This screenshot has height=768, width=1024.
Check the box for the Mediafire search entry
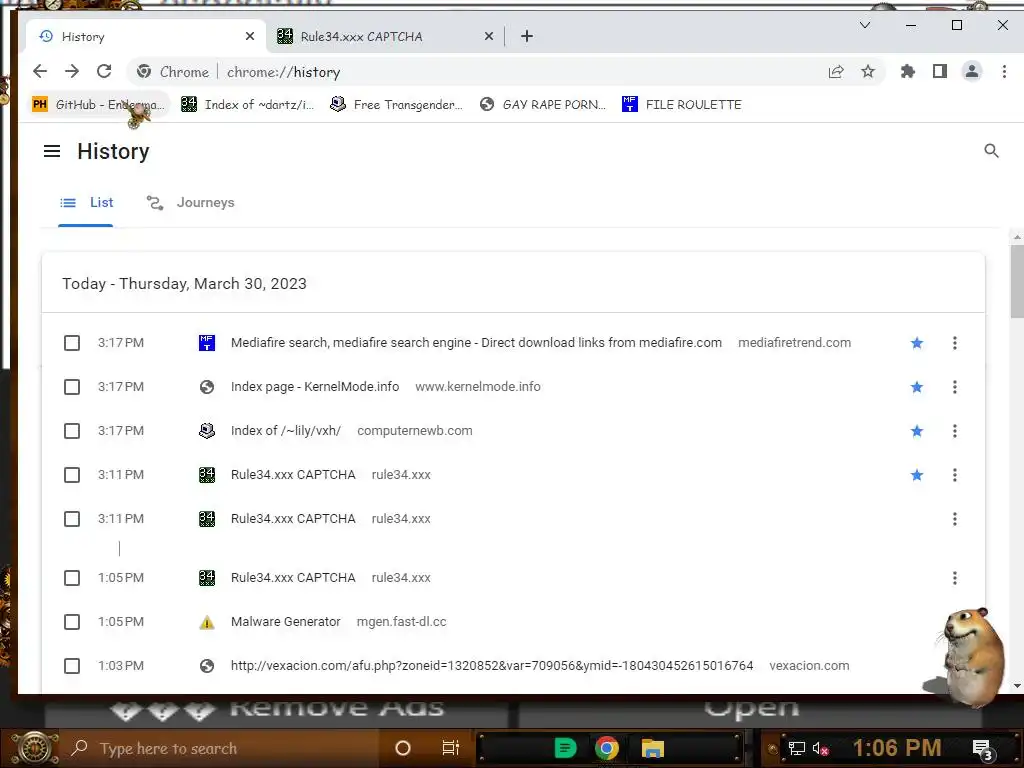tap(72, 343)
